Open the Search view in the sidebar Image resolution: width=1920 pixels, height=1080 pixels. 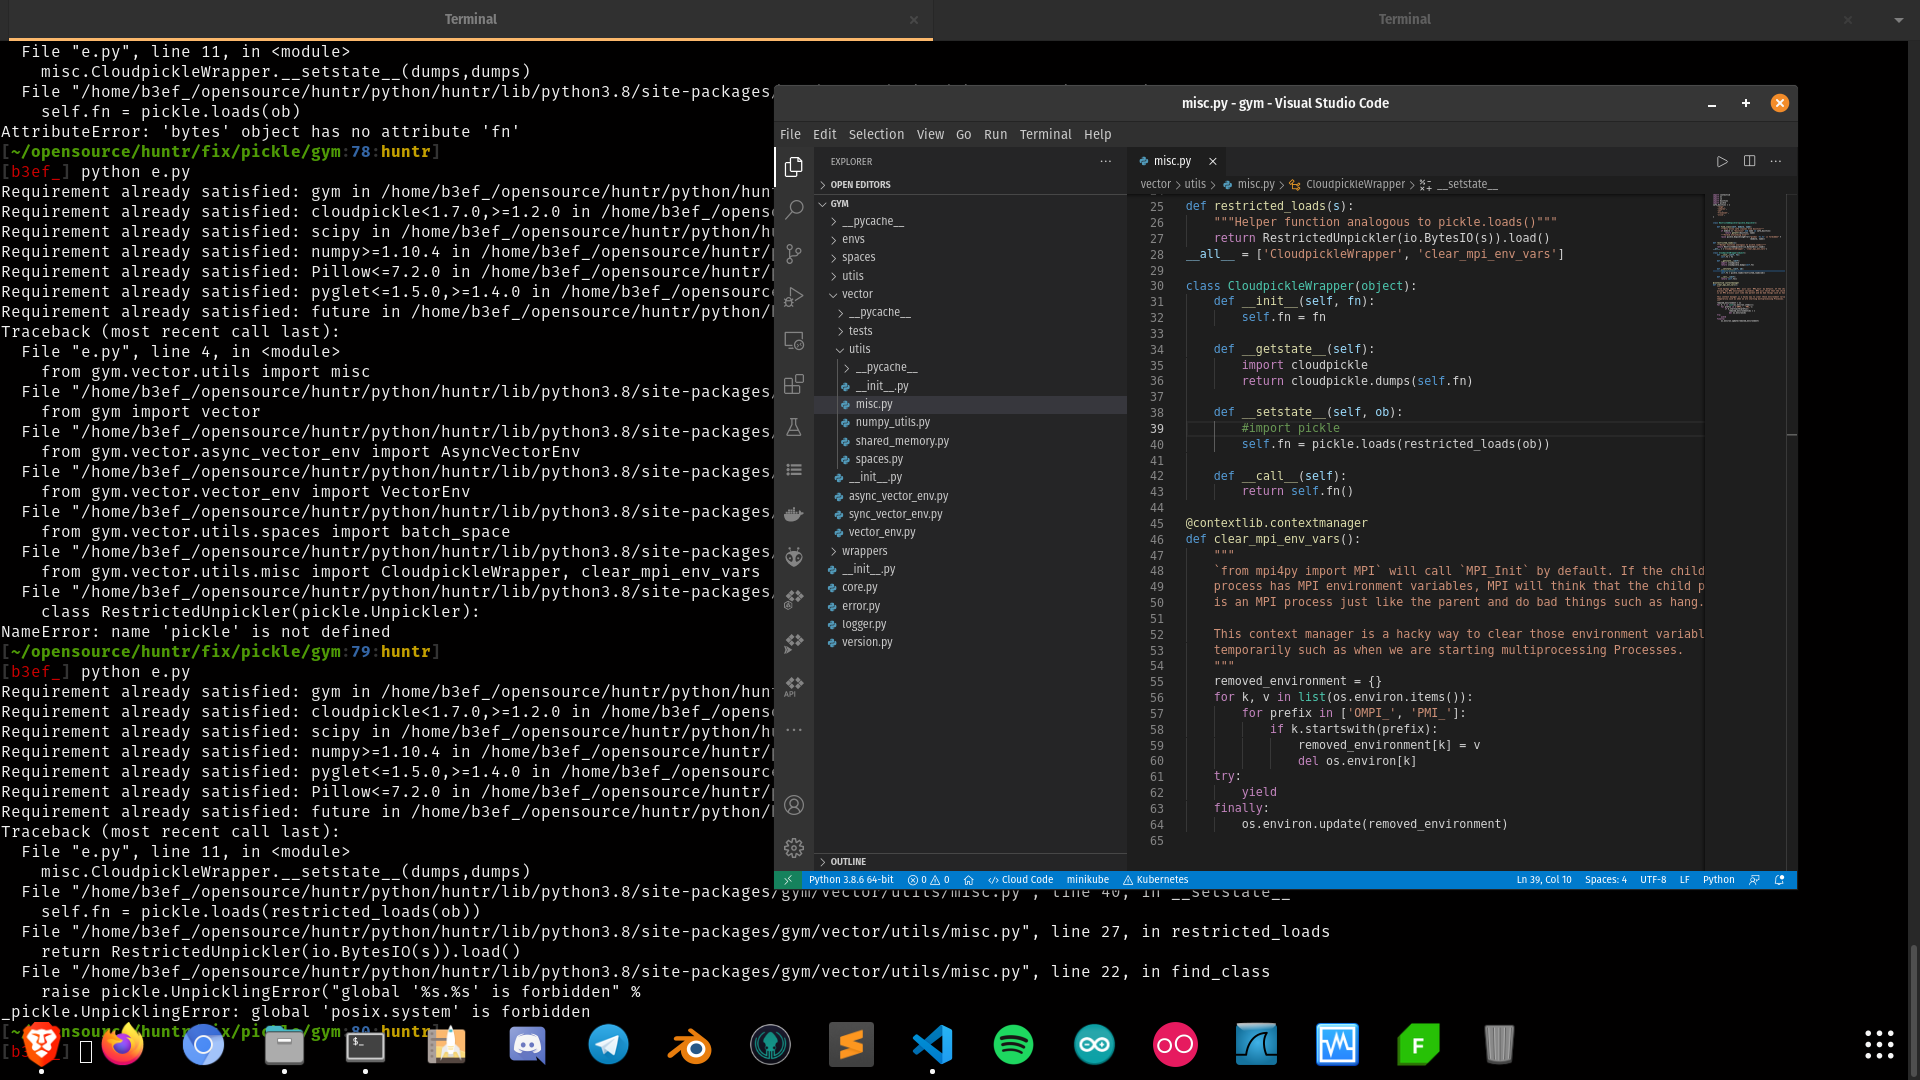793,210
